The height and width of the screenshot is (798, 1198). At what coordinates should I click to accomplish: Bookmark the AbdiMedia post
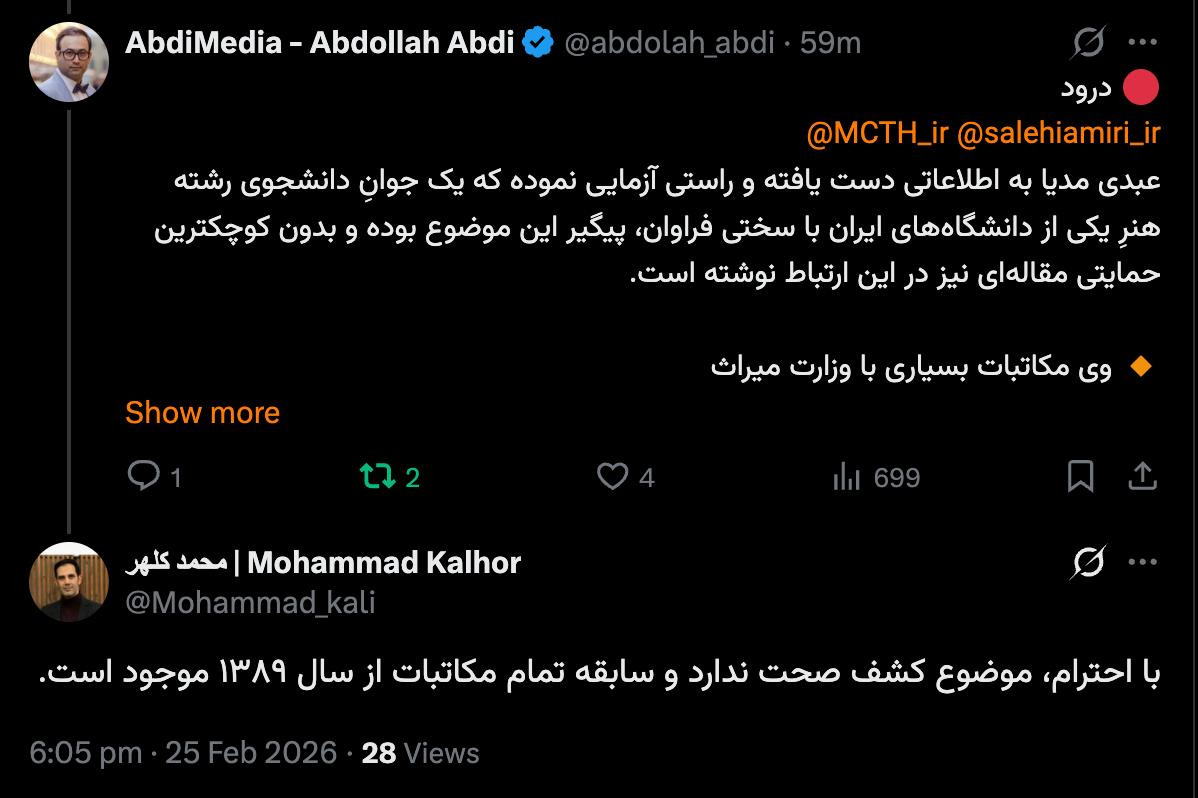(x=1080, y=477)
